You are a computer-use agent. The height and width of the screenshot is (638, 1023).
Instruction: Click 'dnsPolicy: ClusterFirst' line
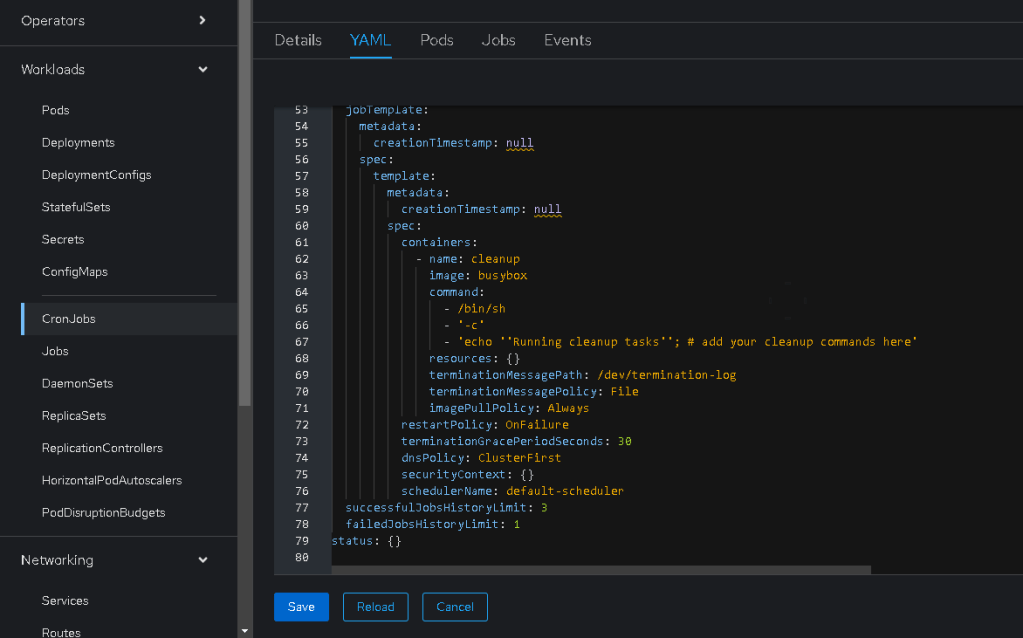pos(481,457)
